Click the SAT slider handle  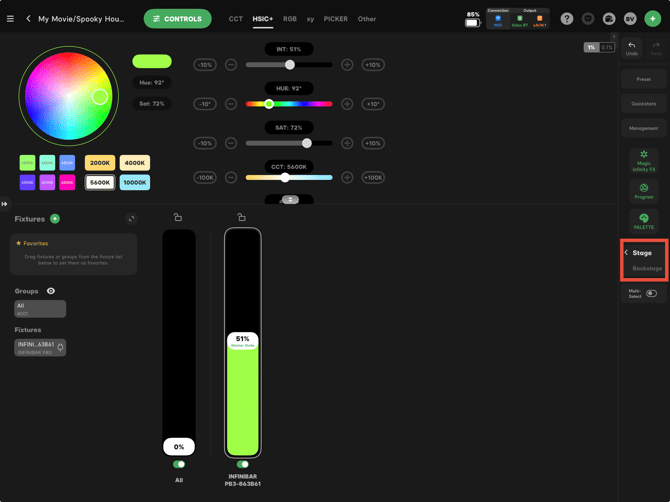coord(306,143)
